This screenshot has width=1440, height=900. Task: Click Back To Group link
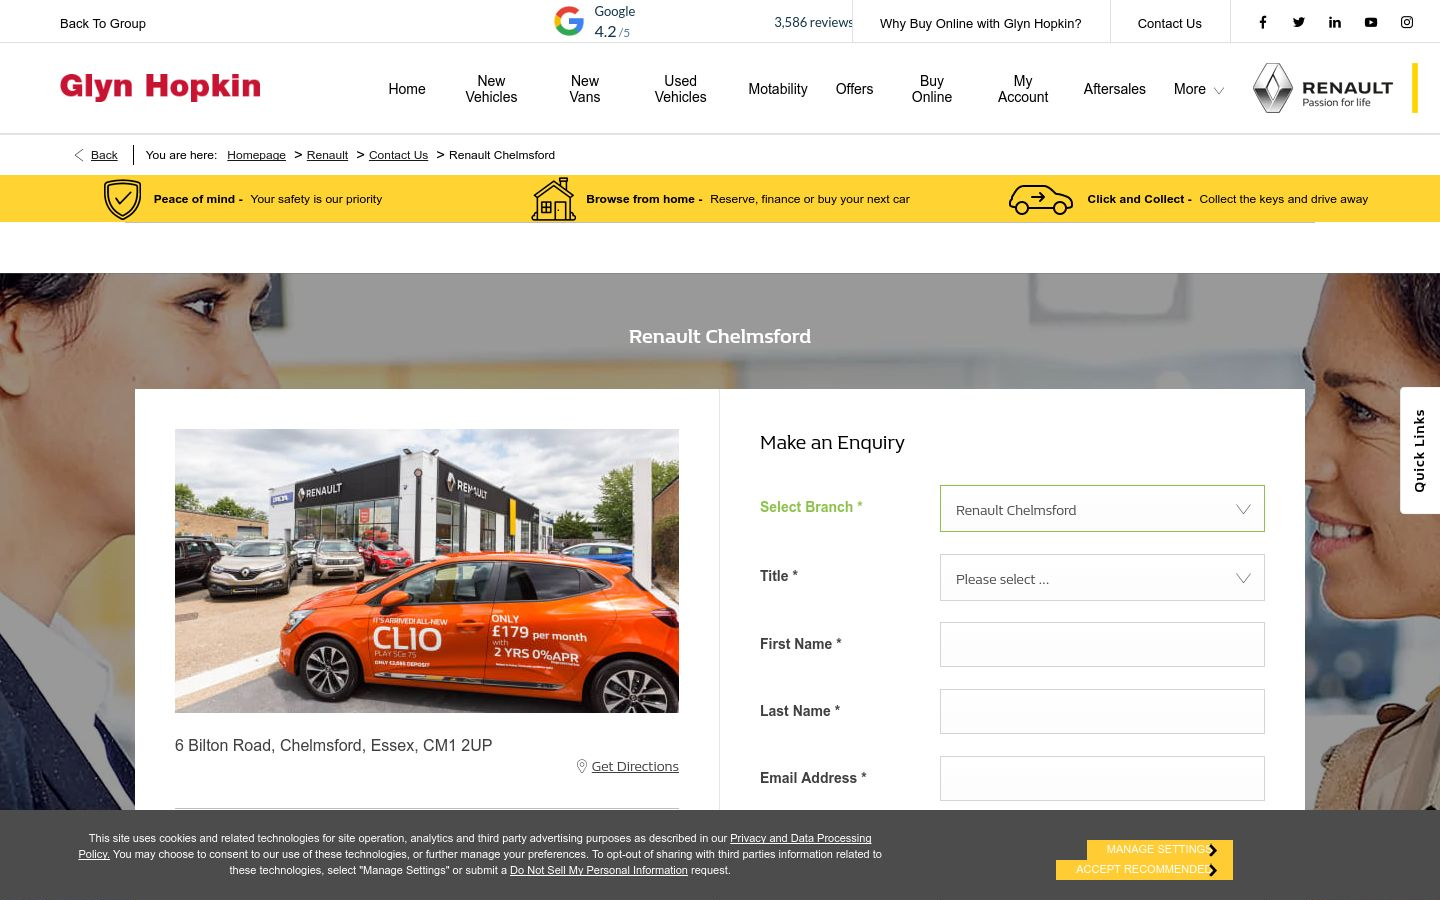103,23
